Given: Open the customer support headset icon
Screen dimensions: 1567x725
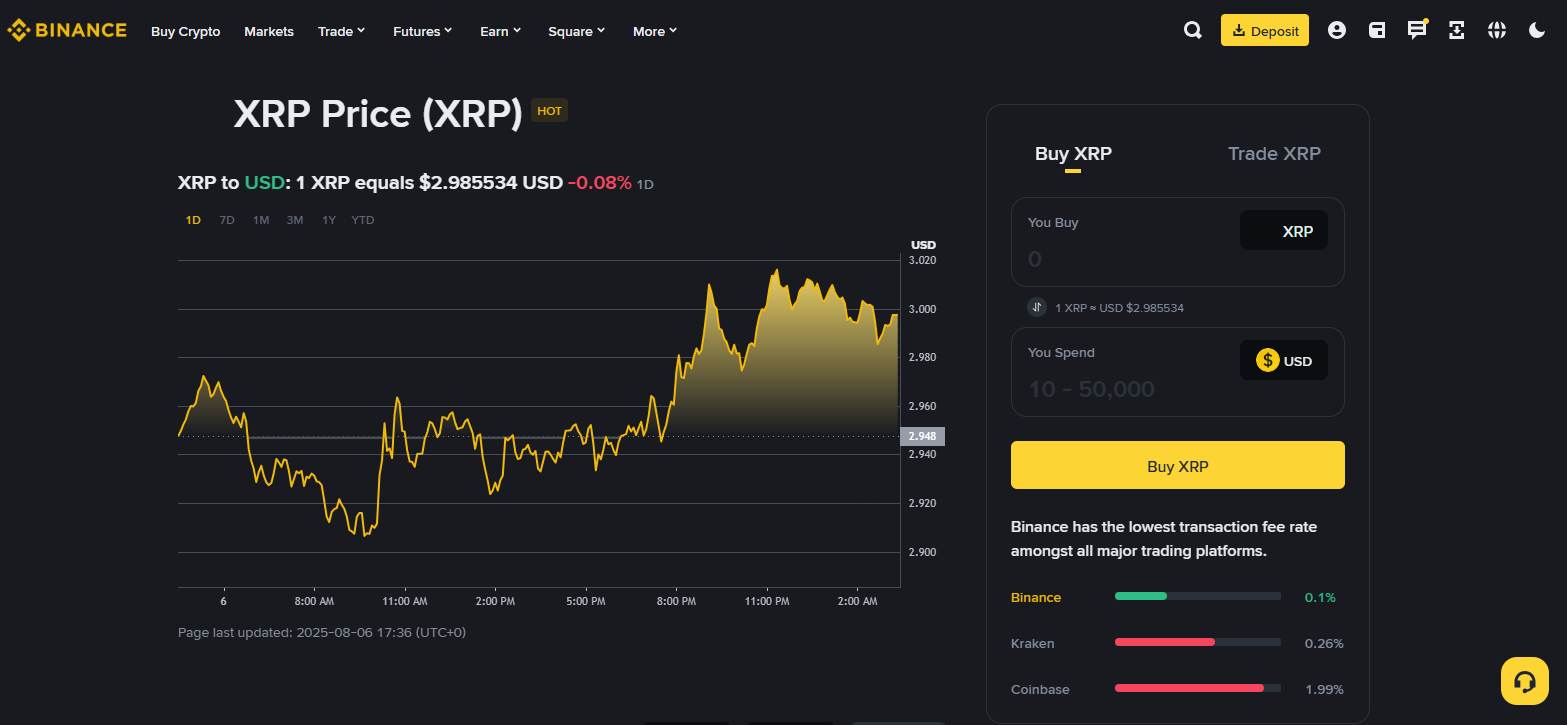Looking at the screenshot, I should (1525, 681).
